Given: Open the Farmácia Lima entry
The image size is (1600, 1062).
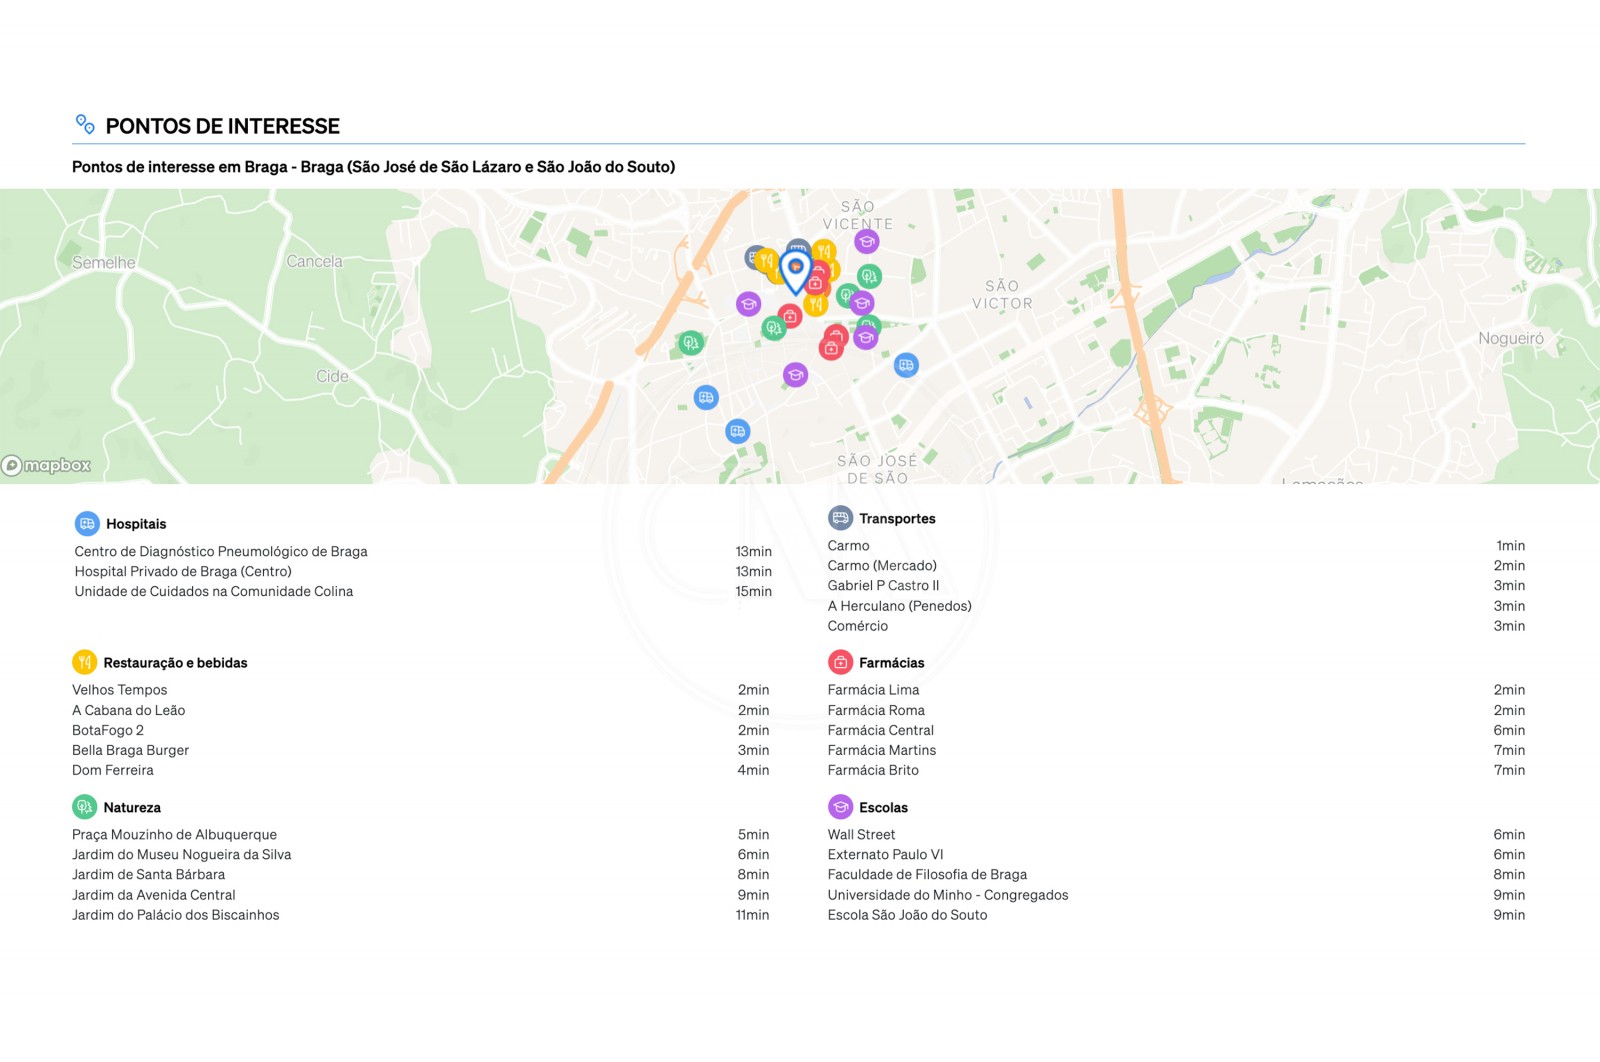Looking at the screenshot, I should [873, 690].
